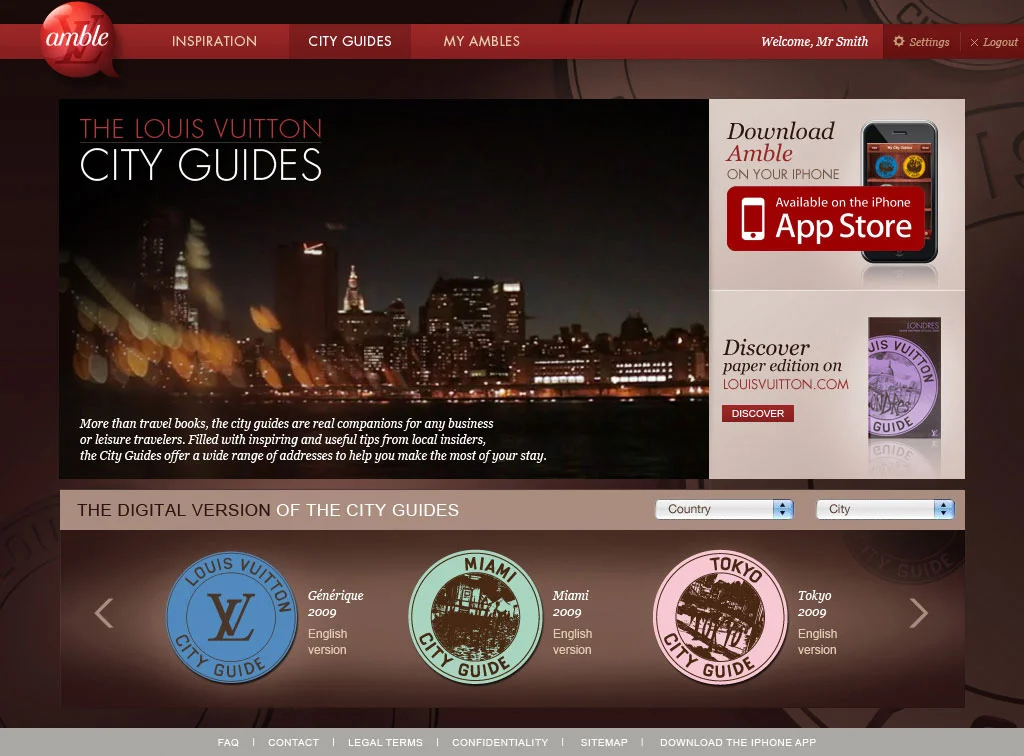
Task: Click the Logout X icon
Action: (974, 42)
